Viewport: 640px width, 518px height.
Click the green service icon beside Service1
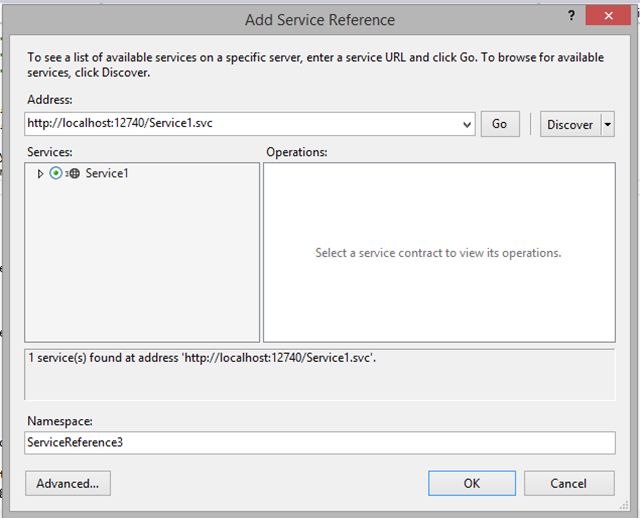tap(56, 173)
